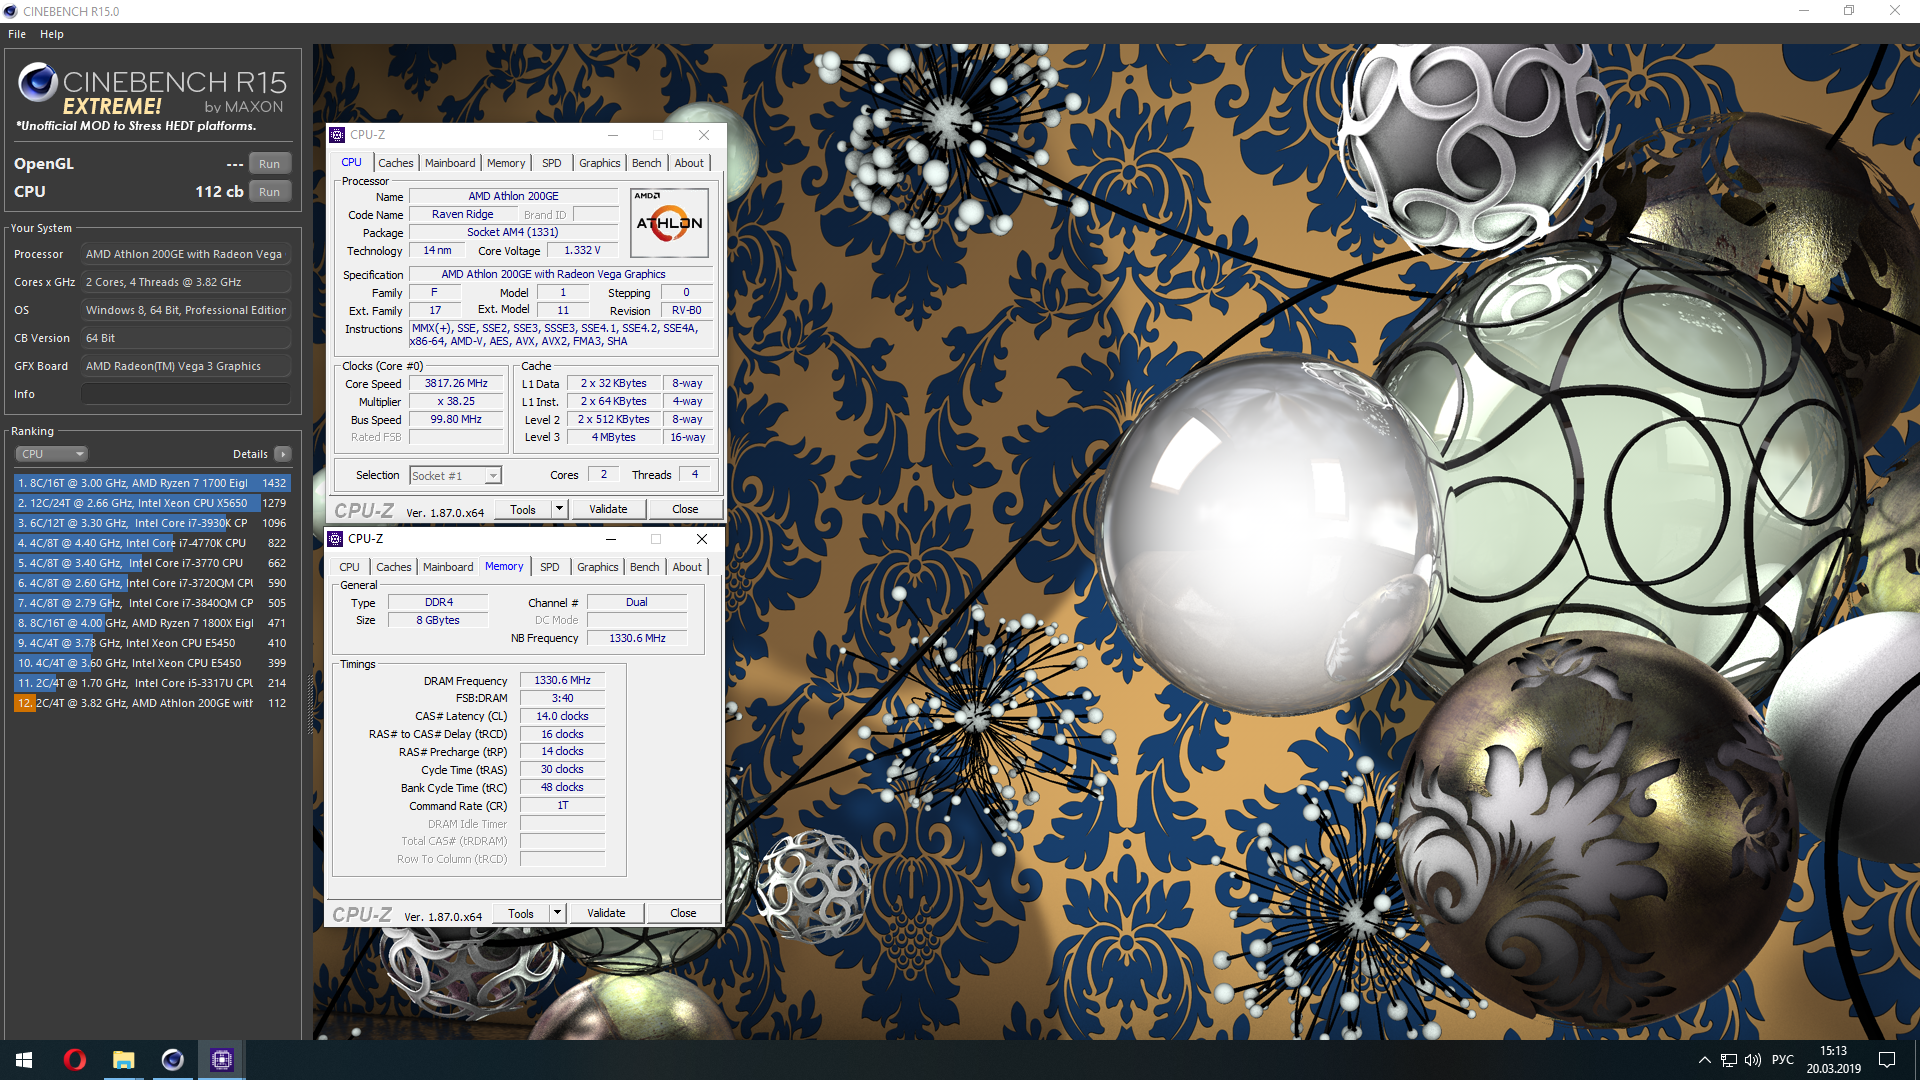This screenshot has height=1080, width=1920.
Task: Click the volume speaker tray icon
Action: point(1752,1060)
